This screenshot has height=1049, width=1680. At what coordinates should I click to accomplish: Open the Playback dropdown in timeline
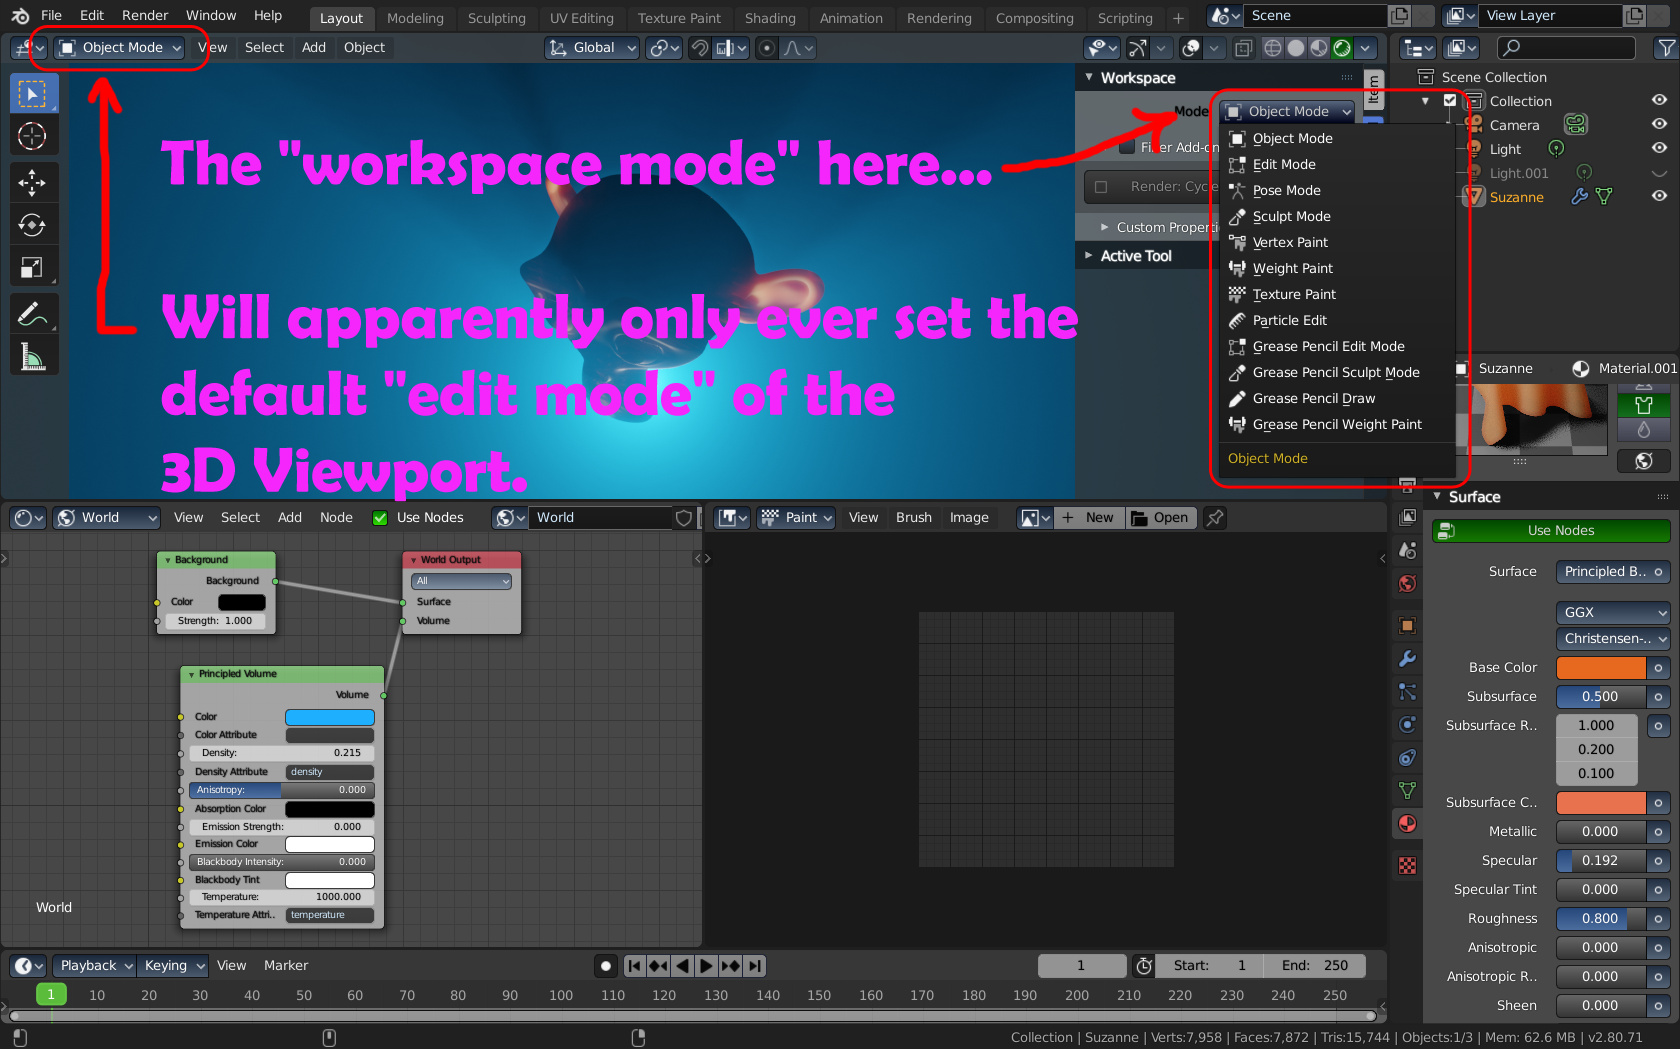coord(94,966)
